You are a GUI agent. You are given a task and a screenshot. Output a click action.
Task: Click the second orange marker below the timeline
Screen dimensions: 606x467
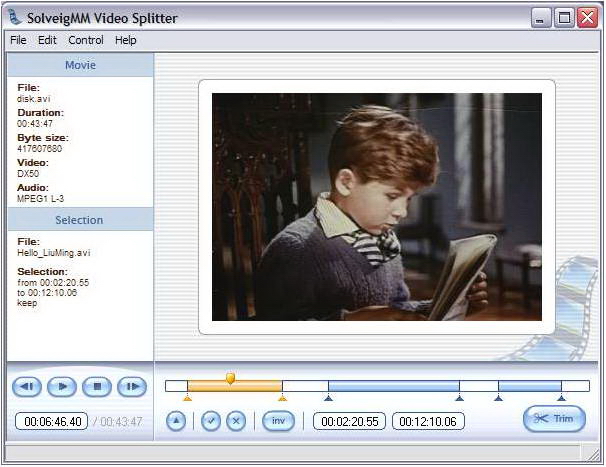283,398
